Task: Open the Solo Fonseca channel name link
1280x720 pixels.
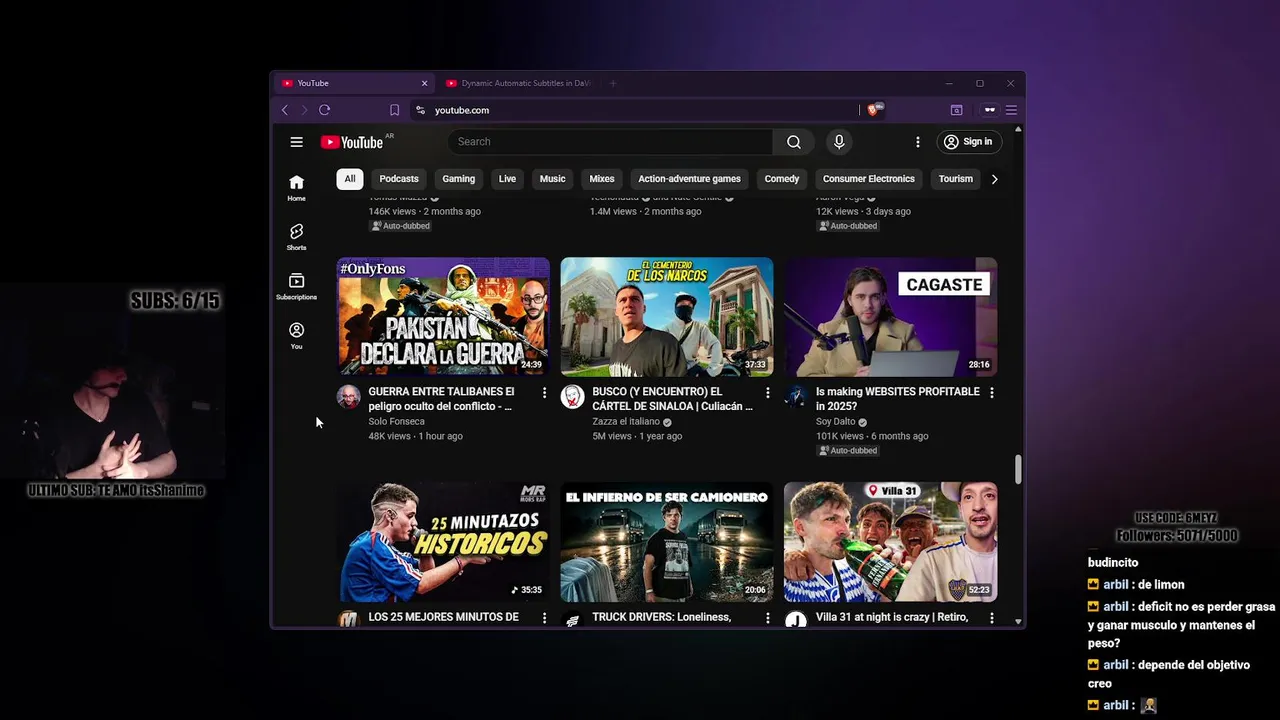Action: pyautogui.click(x=396, y=421)
